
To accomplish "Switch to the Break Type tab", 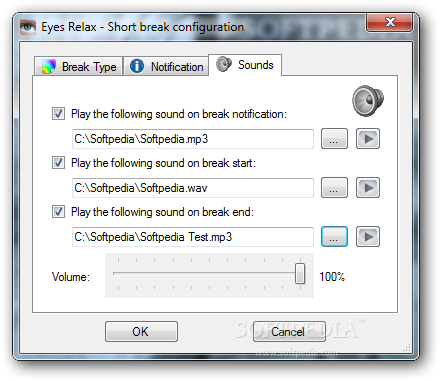I will click(79, 66).
